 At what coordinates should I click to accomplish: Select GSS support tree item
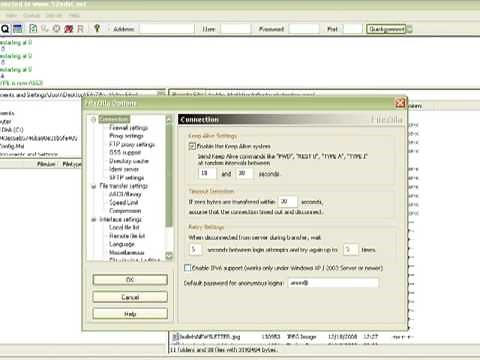click(x=125, y=152)
